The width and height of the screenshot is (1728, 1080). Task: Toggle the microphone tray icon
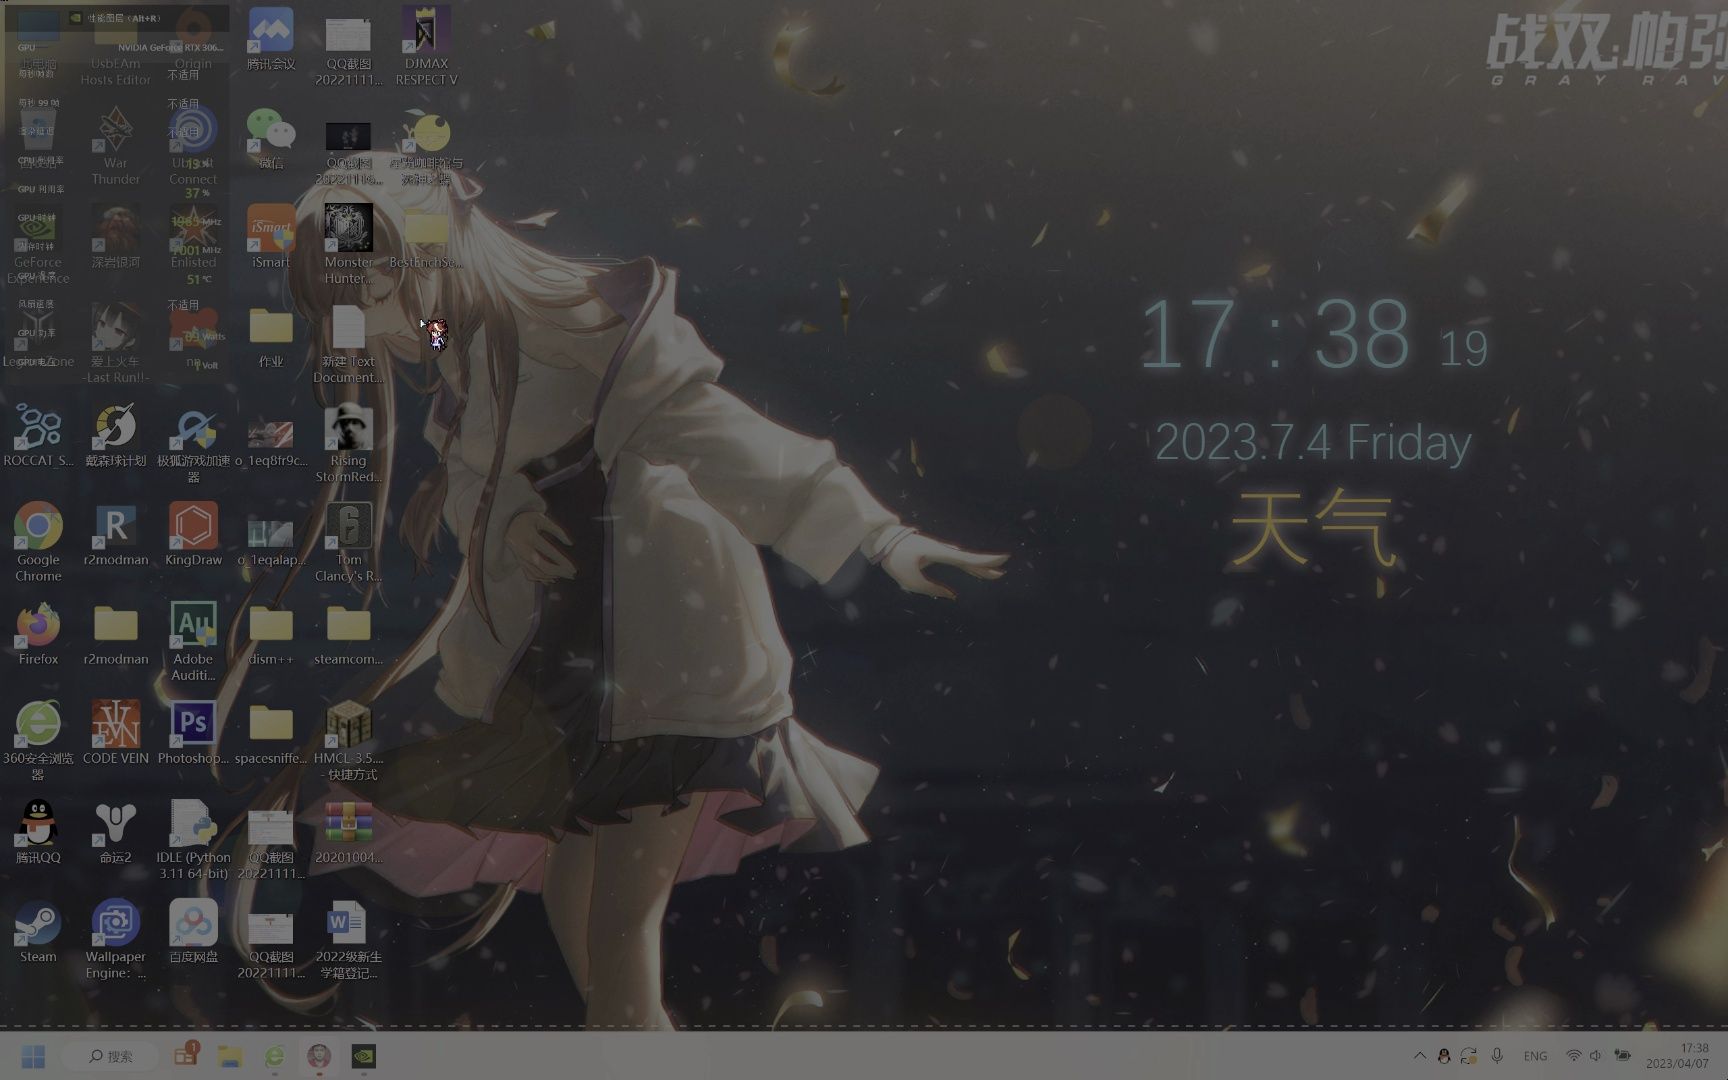[1497, 1055]
